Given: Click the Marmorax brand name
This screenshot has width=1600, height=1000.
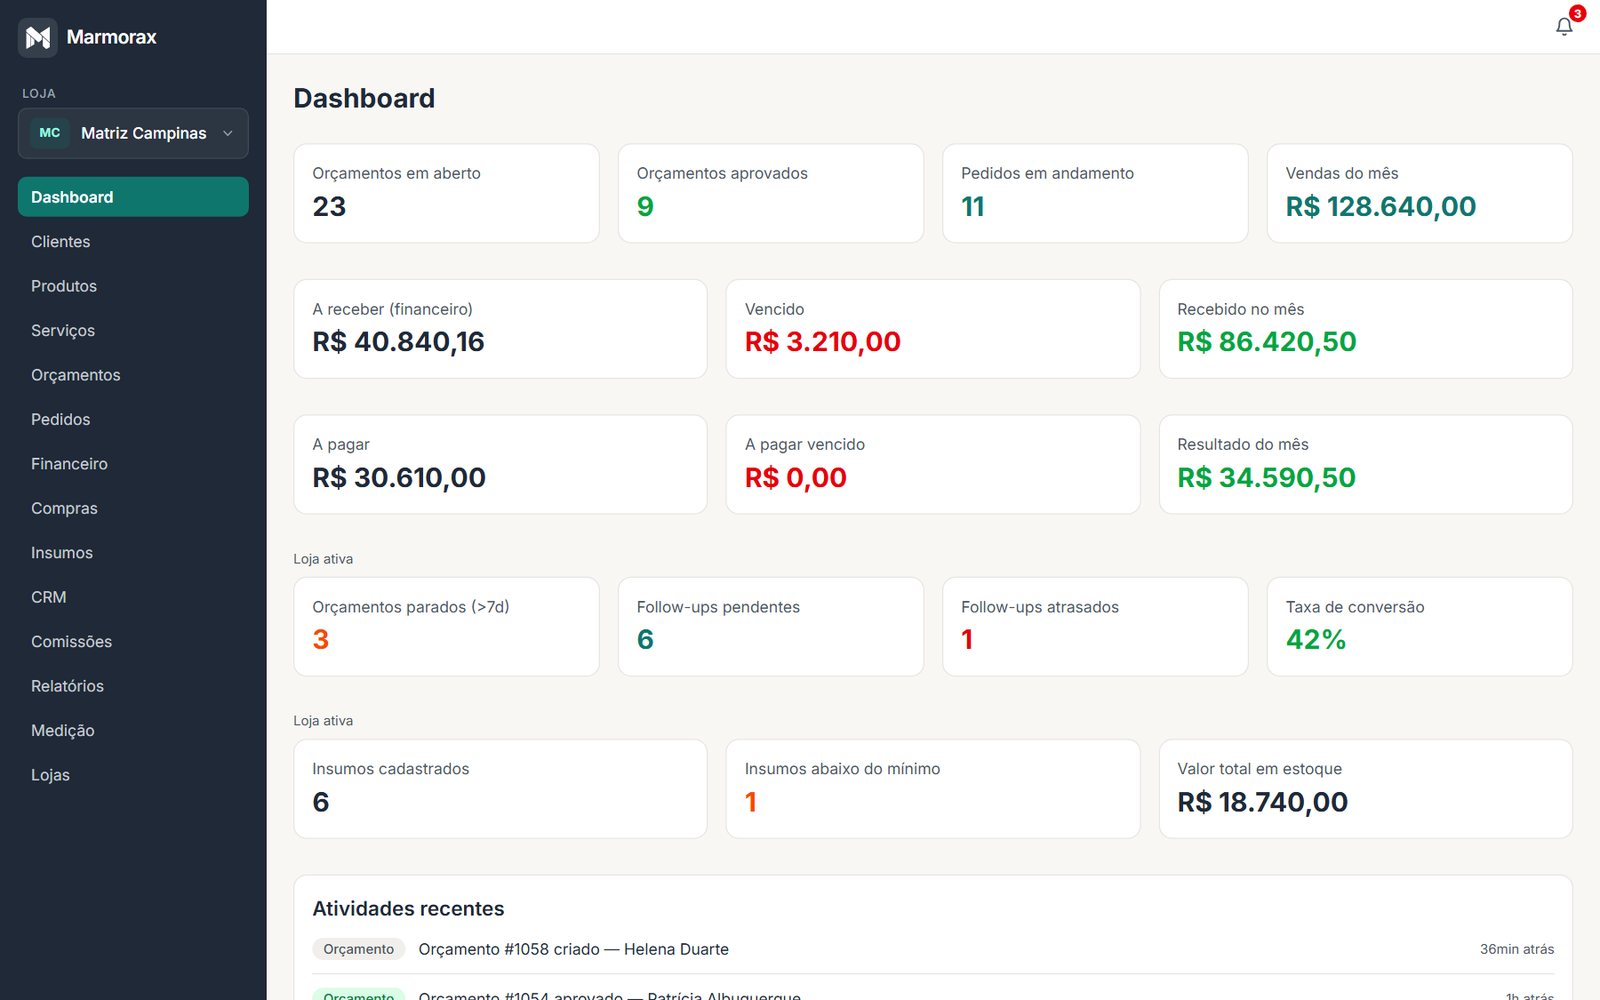Looking at the screenshot, I should [x=112, y=37].
